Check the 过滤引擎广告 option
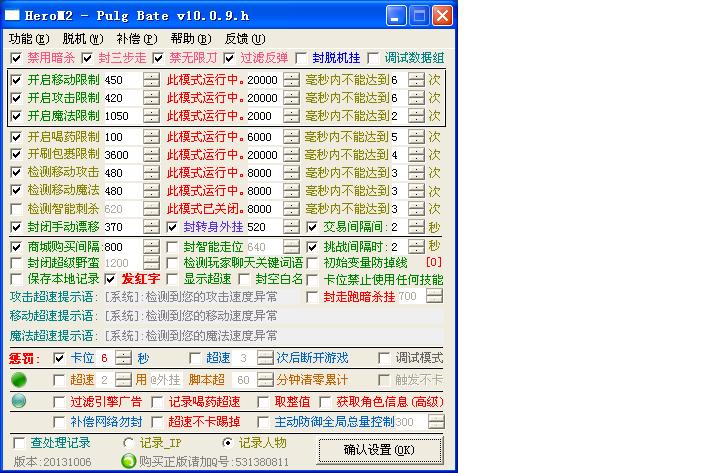Image resolution: width=720 pixels, height=473 pixels. tap(58, 401)
